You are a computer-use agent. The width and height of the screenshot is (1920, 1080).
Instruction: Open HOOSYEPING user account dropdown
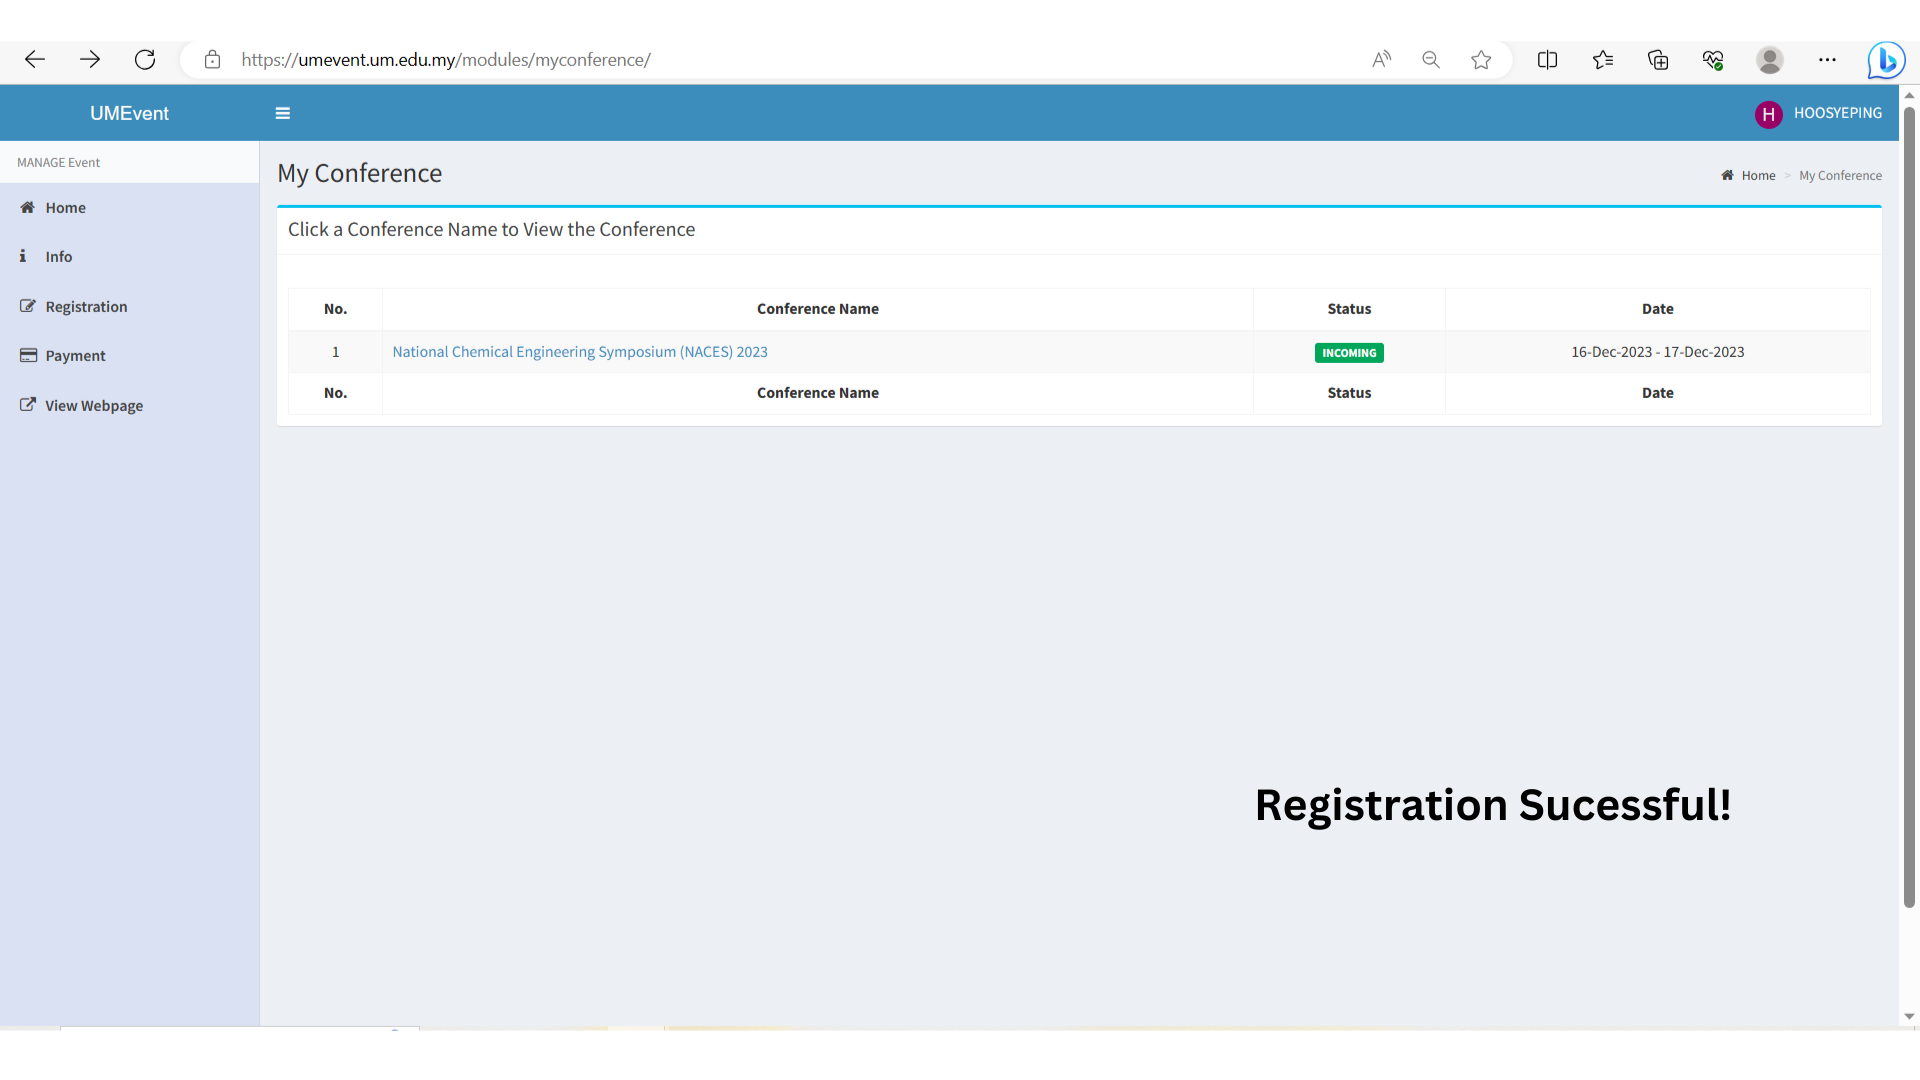point(1819,114)
